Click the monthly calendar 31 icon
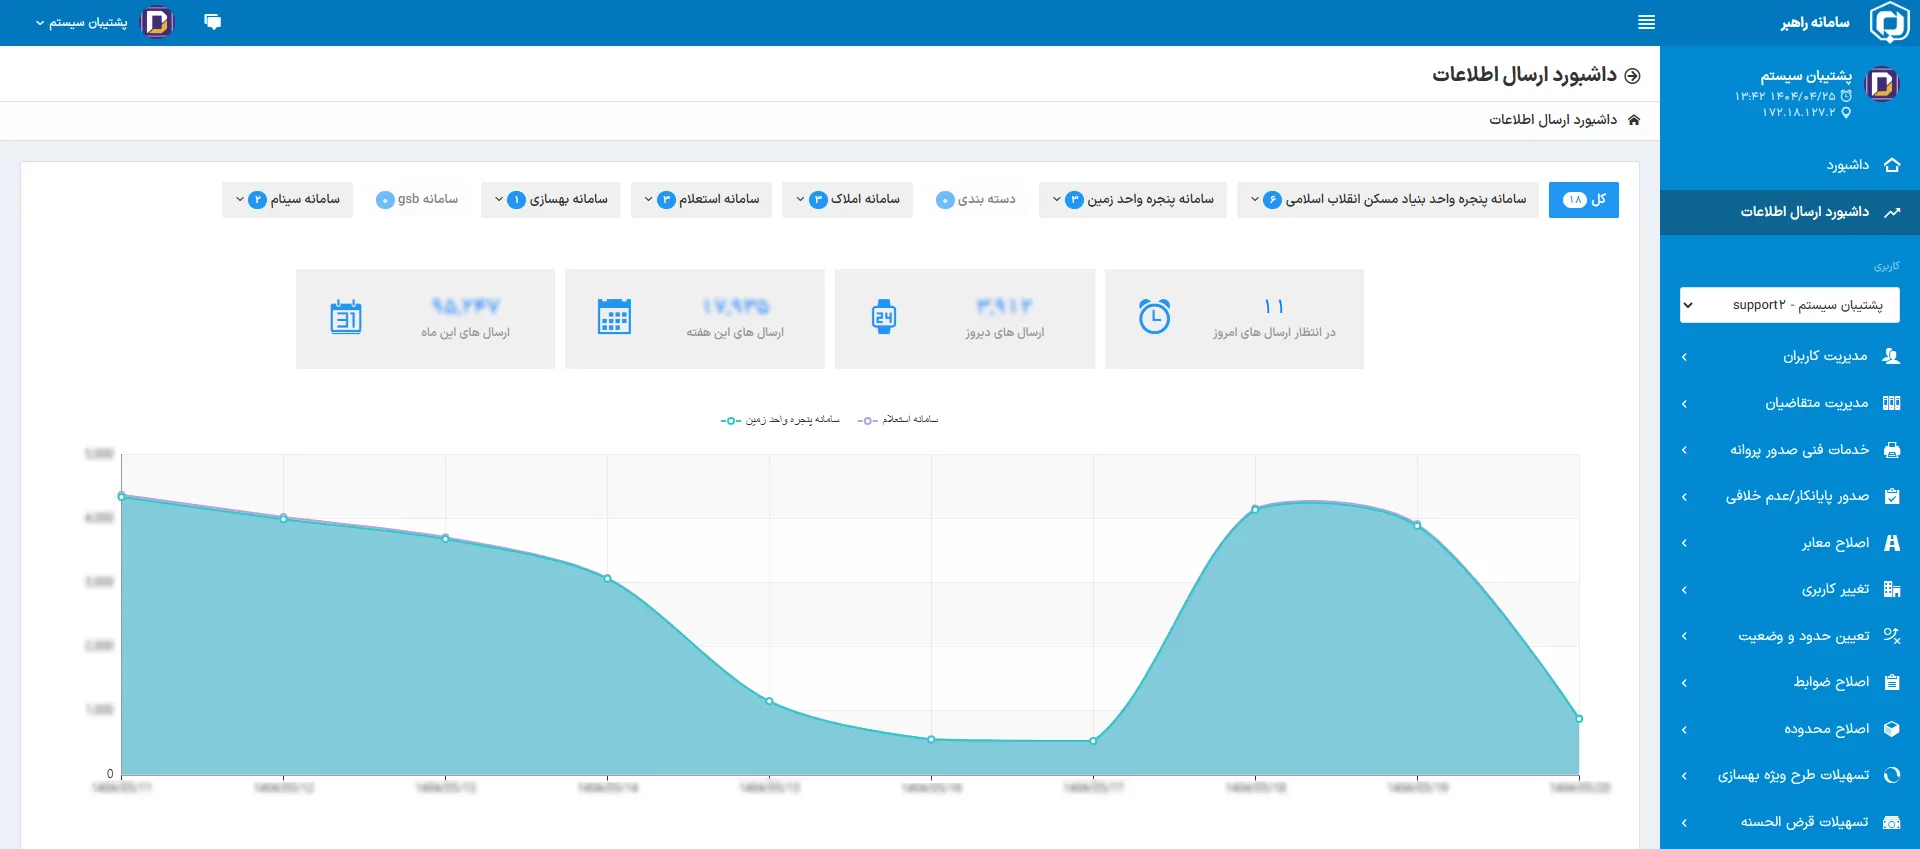 346,317
